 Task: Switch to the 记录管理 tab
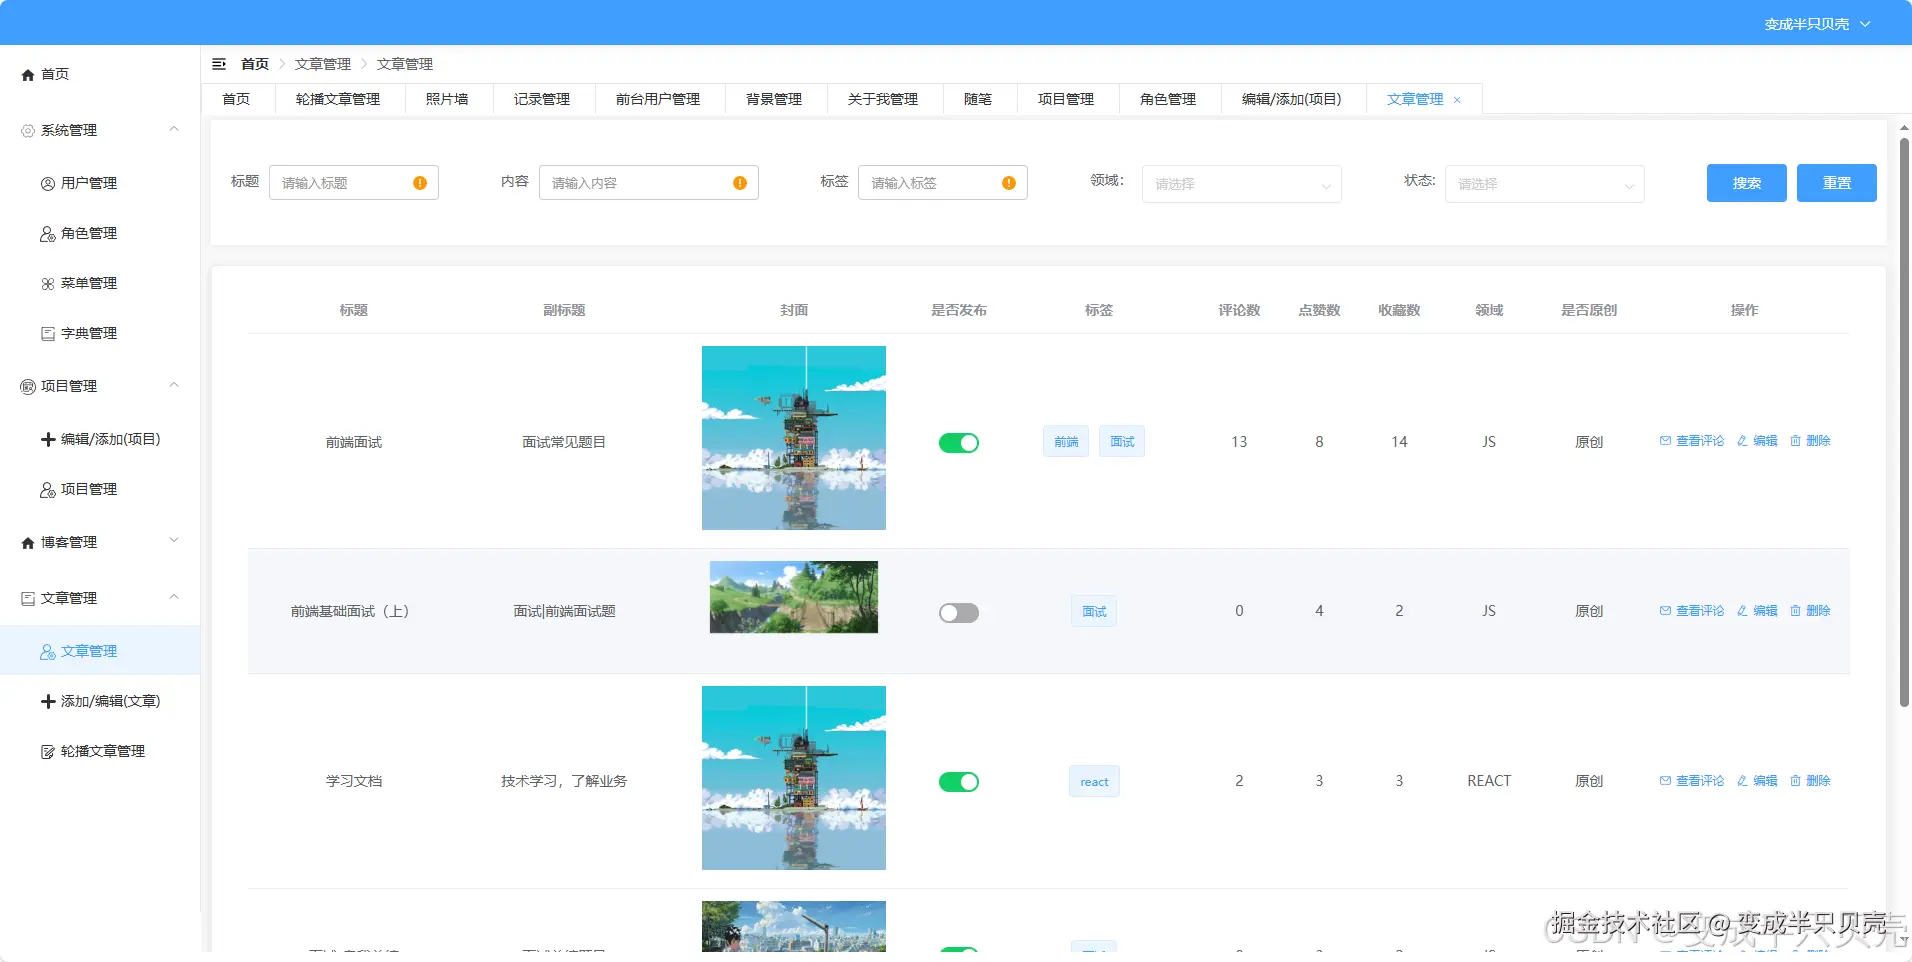tap(542, 100)
